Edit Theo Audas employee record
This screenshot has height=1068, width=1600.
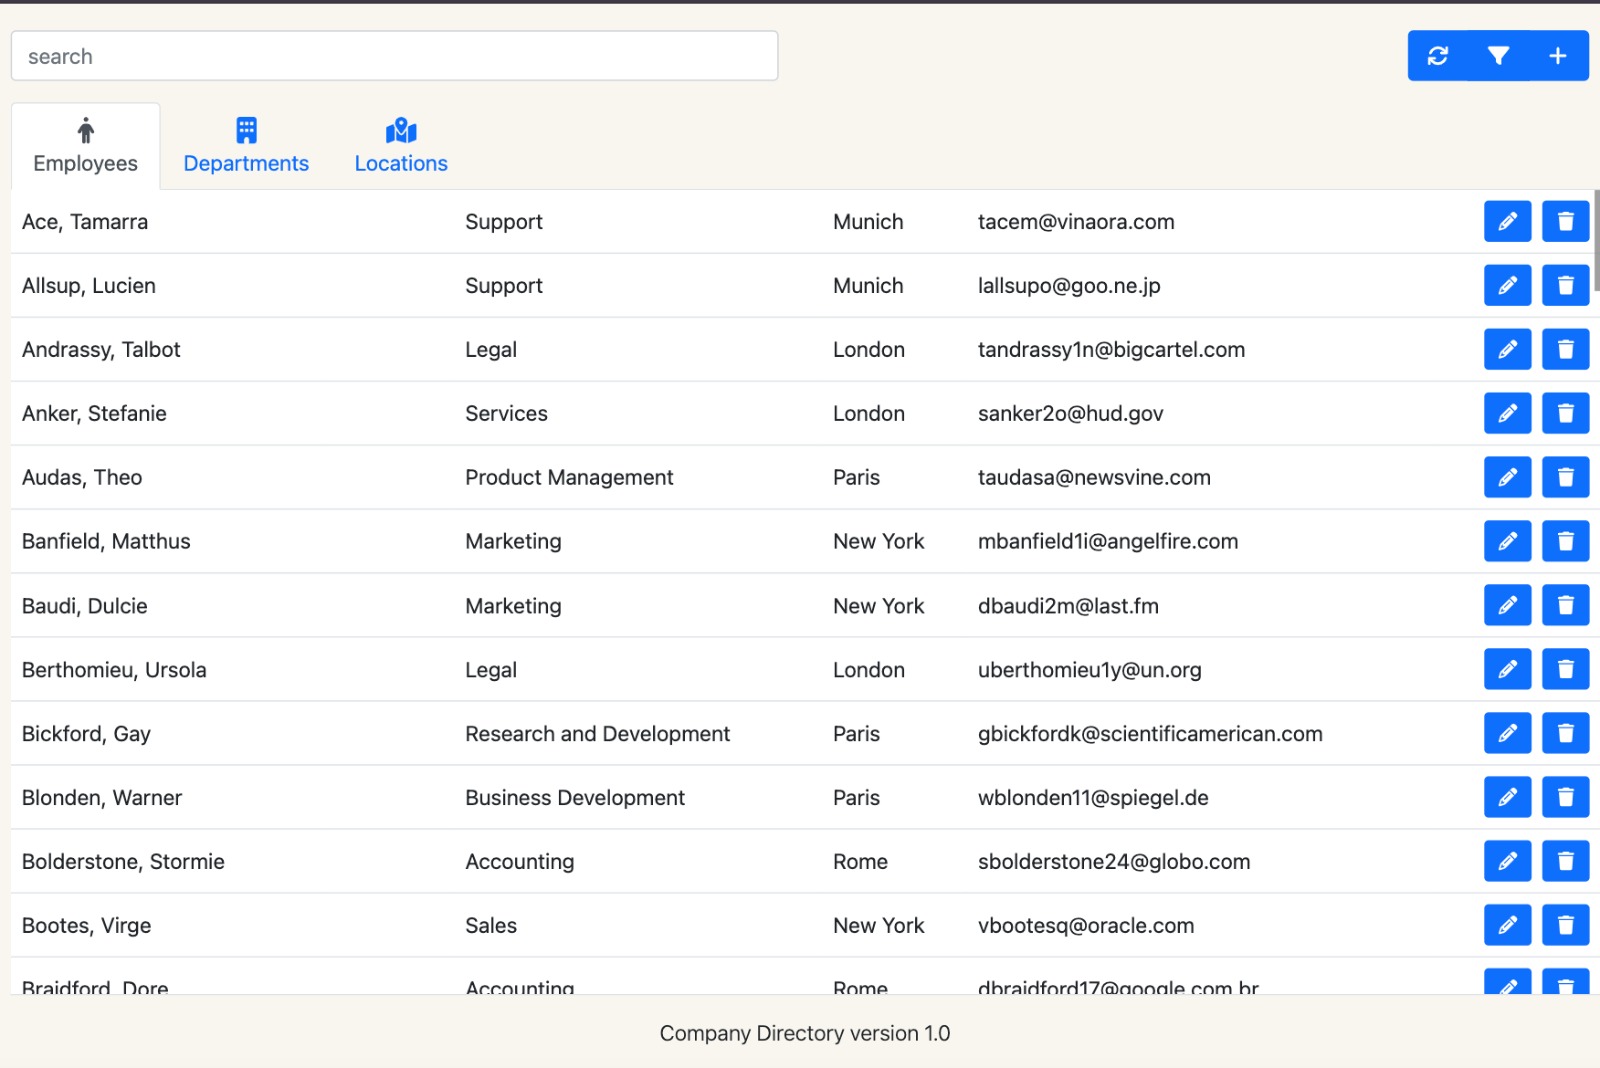[1507, 478]
